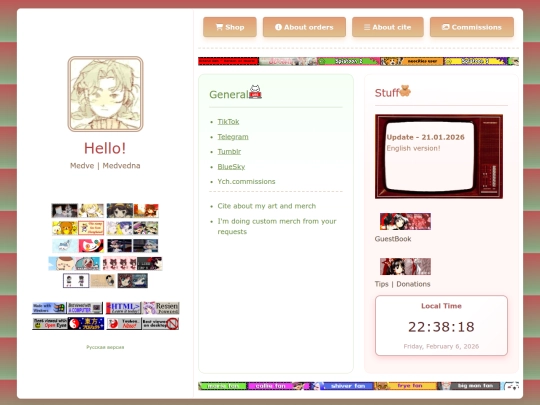Click the Resien Powered badge
This screenshot has height=405, width=540.
[161, 308]
